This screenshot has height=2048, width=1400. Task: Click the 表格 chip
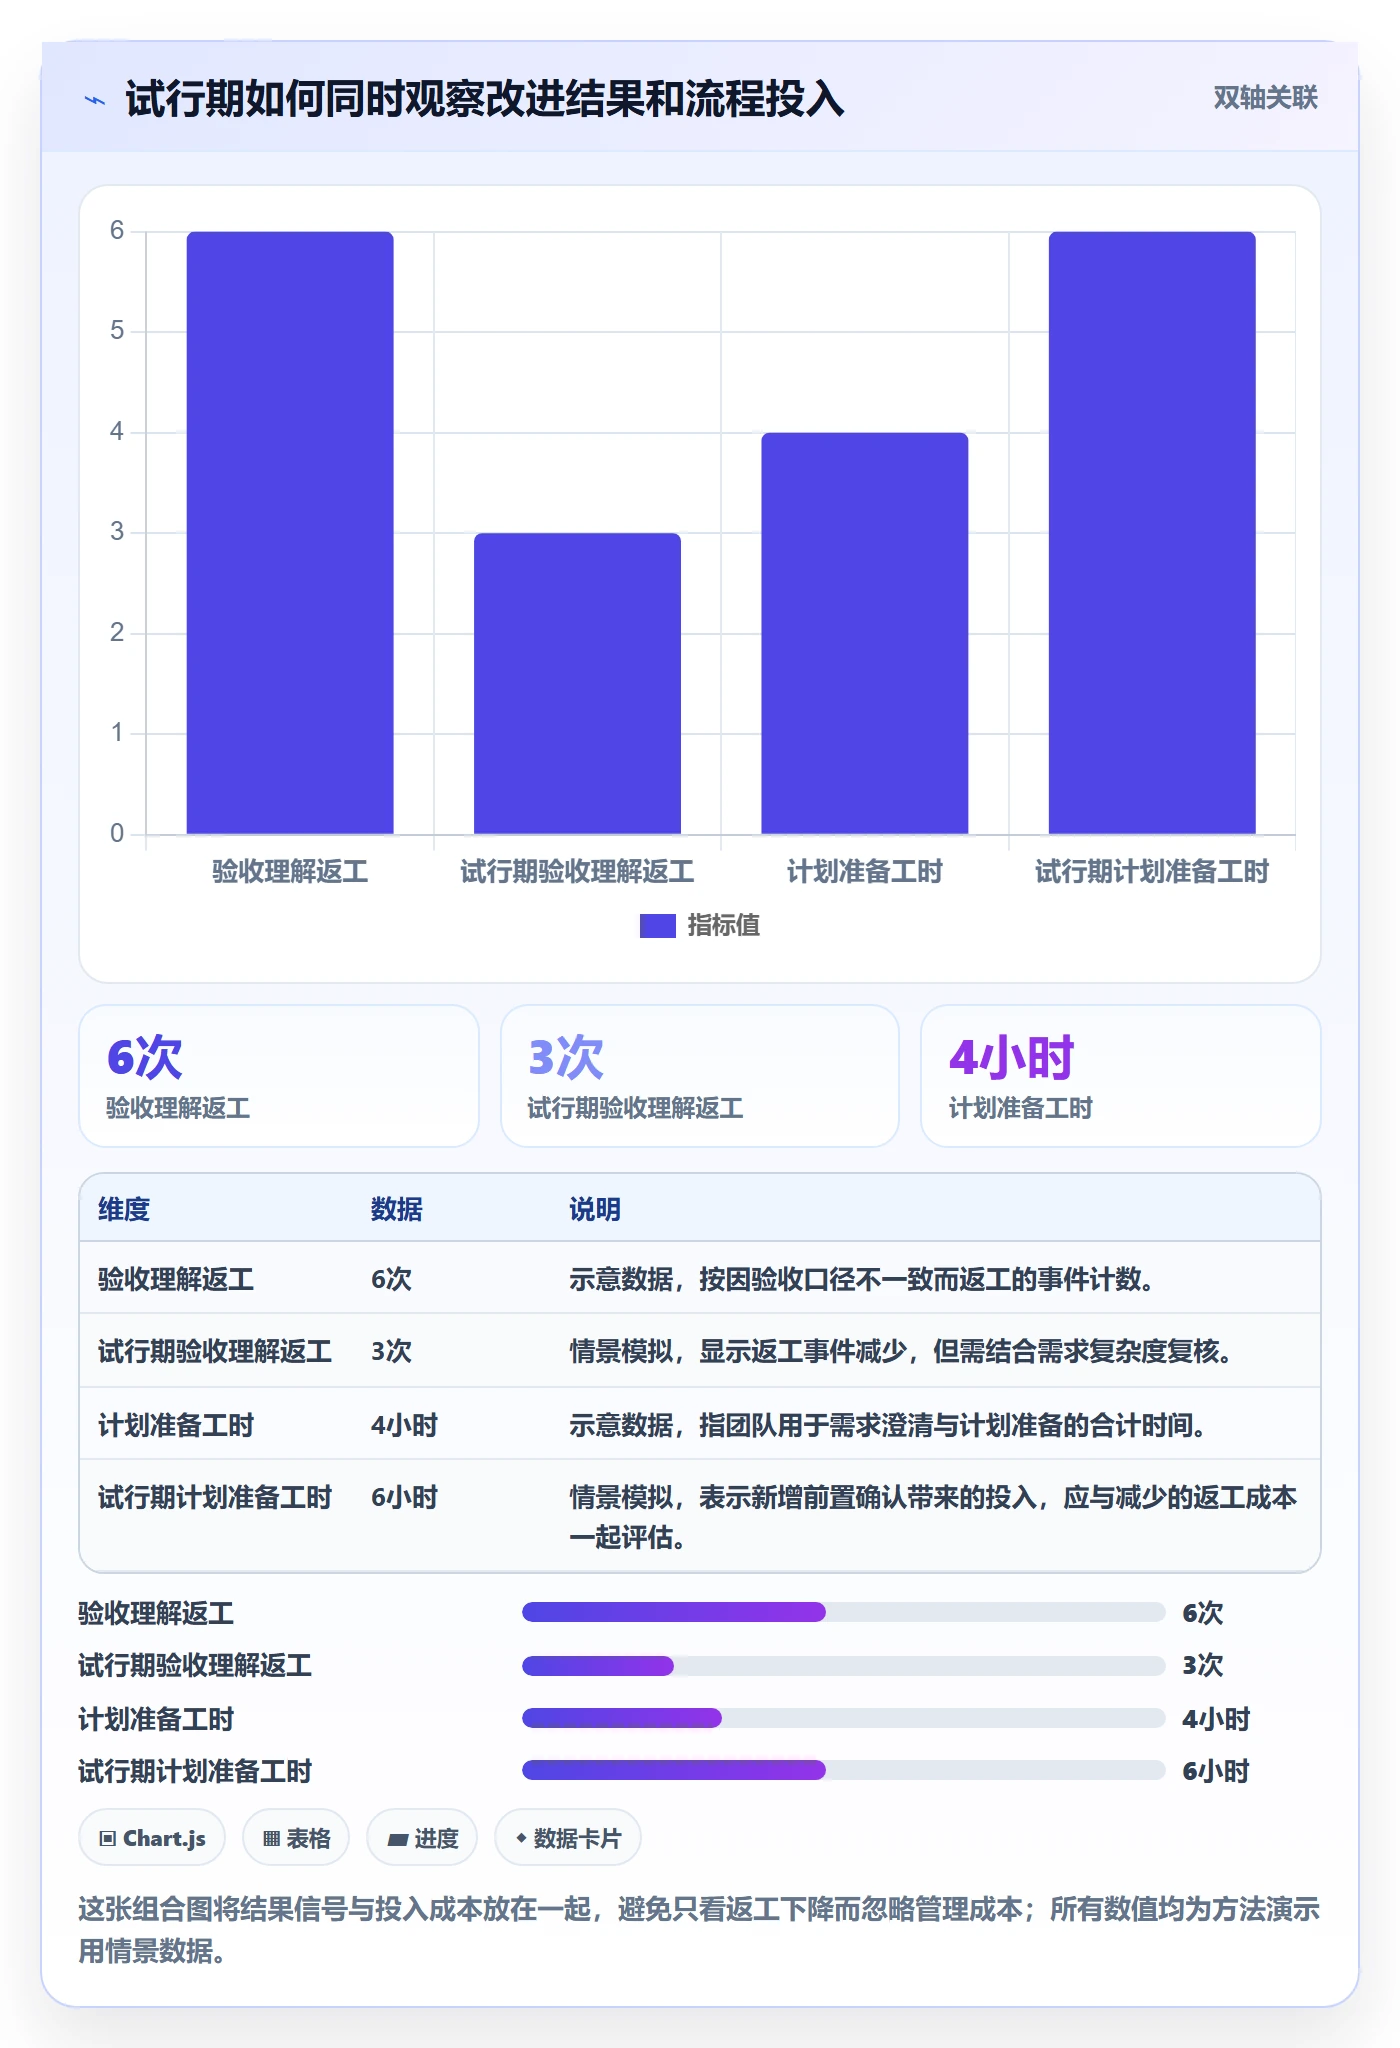pos(296,1838)
